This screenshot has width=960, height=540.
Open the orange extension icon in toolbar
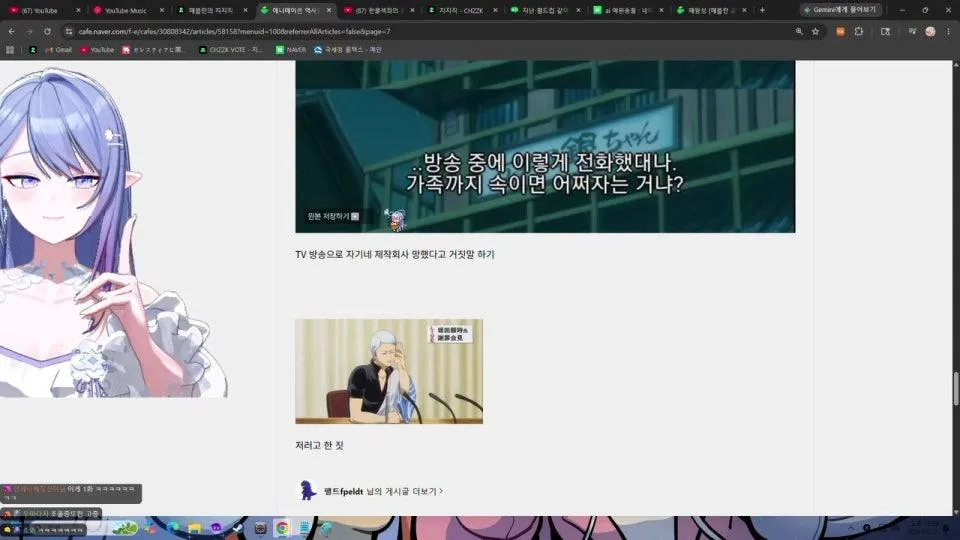pyautogui.click(x=840, y=31)
